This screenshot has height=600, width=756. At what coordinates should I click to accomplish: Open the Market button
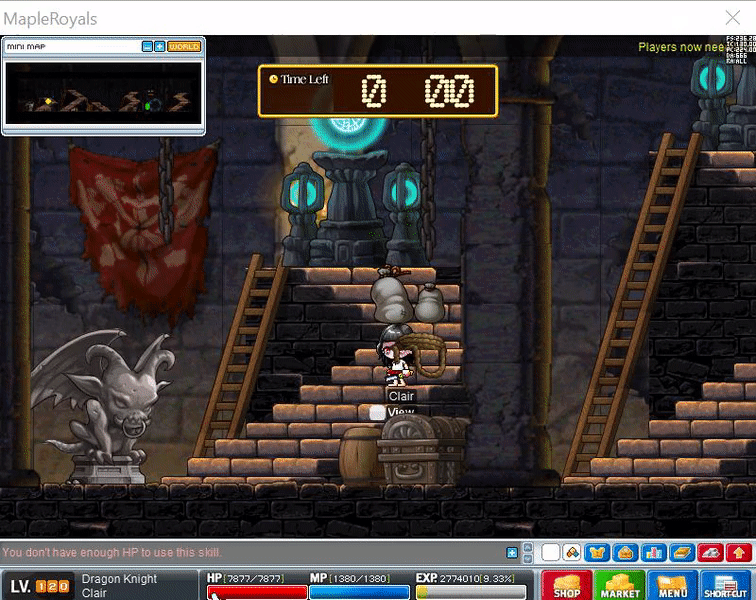(x=620, y=585)
